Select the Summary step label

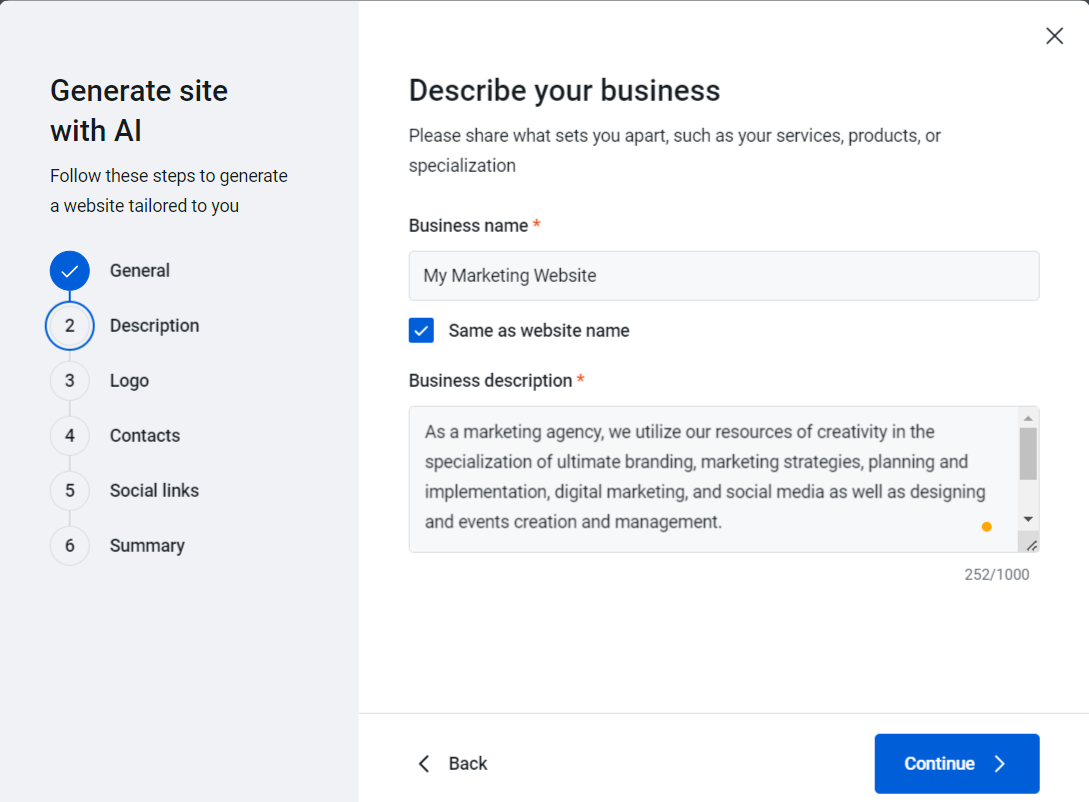(x=147, y=546)
